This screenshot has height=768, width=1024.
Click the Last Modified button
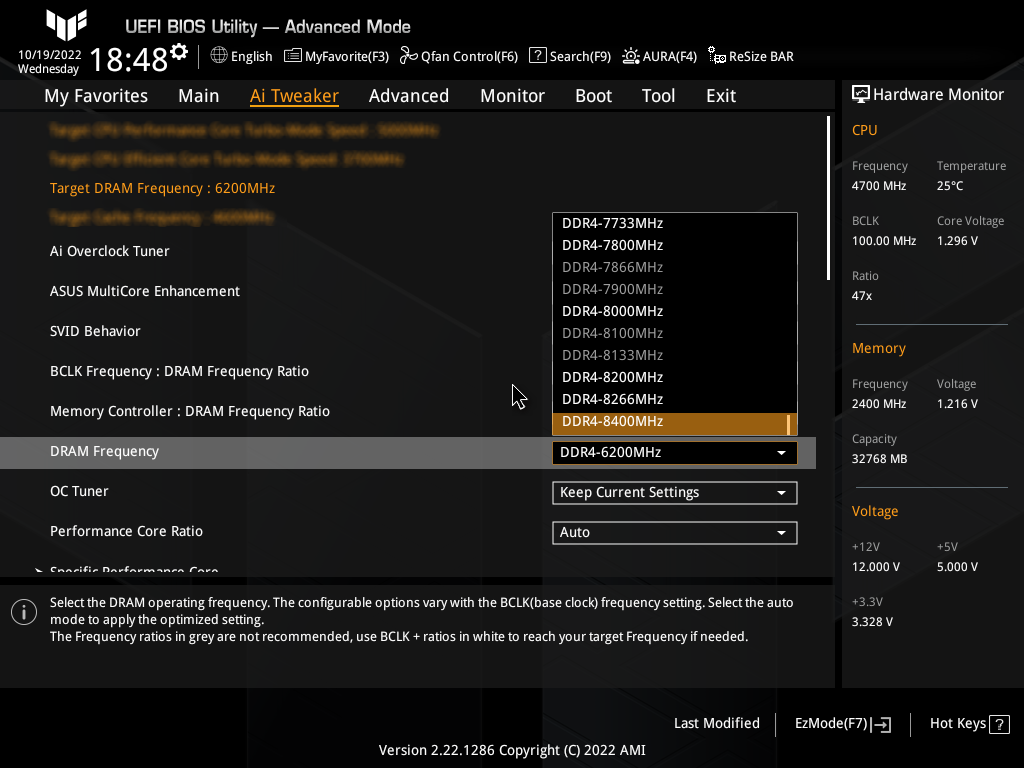(x=716, y=723)
